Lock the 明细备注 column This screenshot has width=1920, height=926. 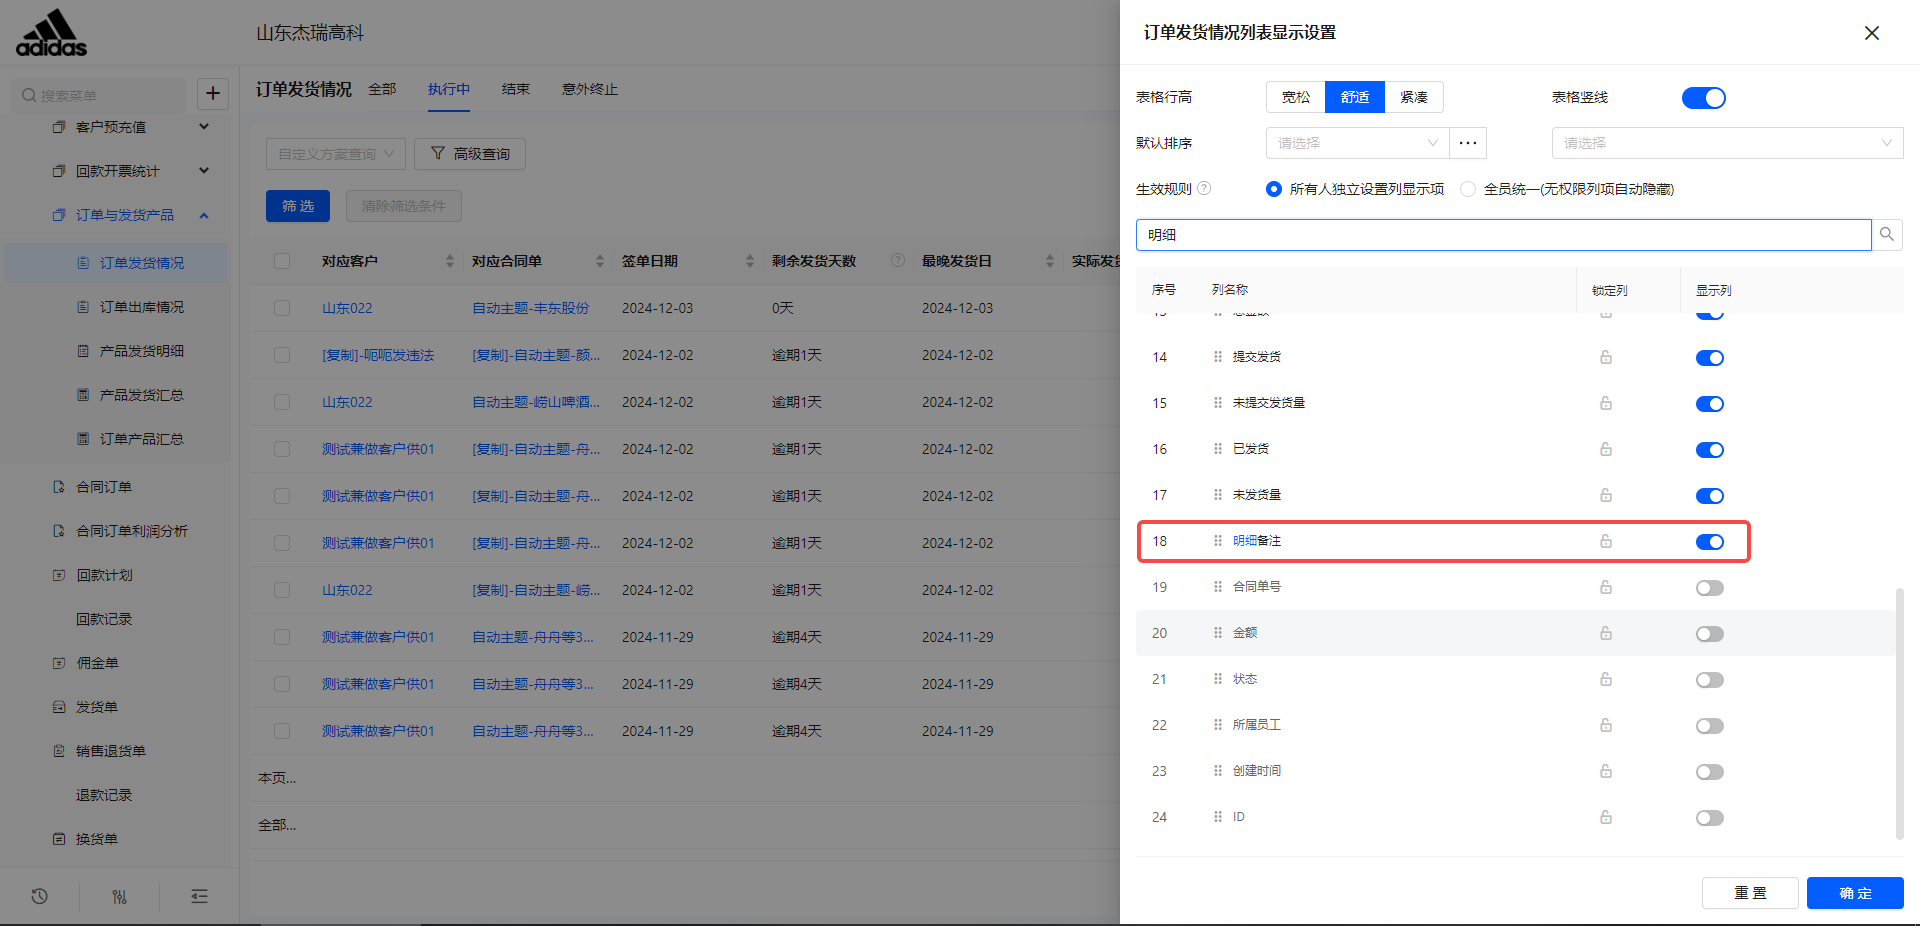pos(1606,541)
